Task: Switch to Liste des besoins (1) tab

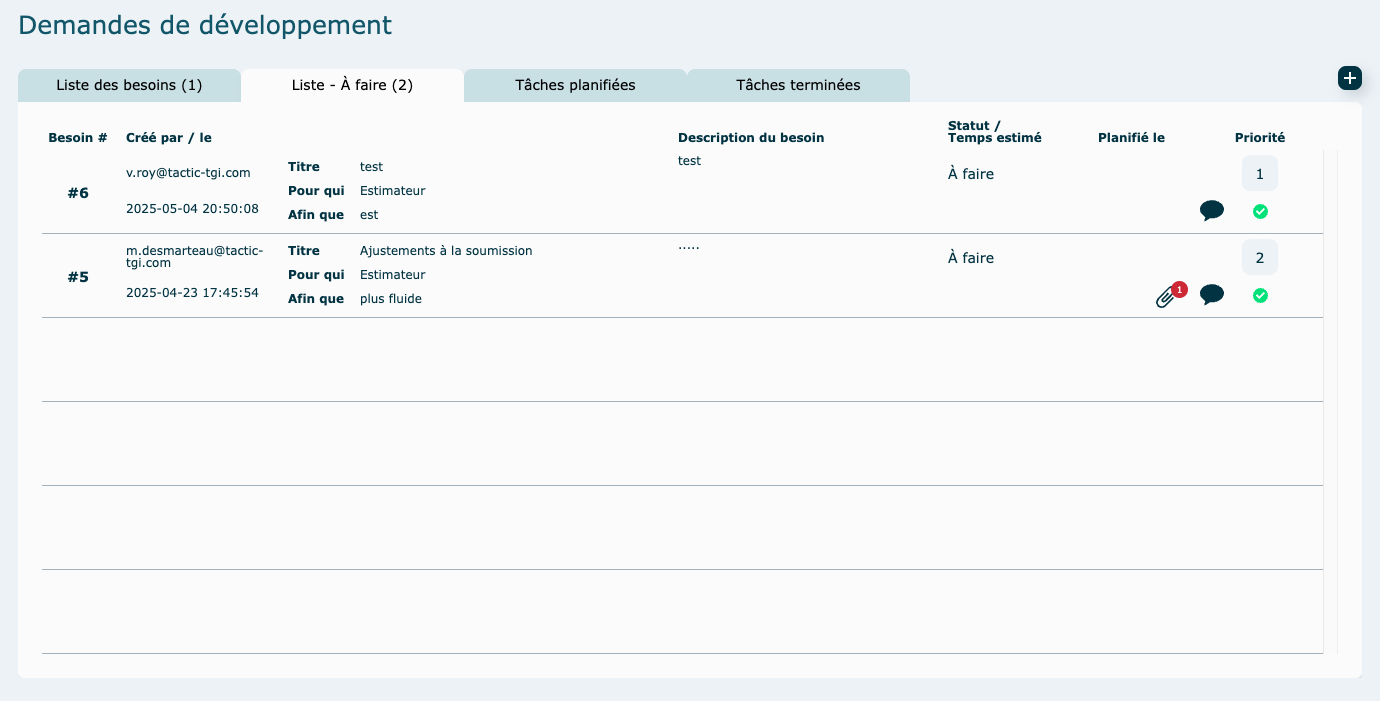Action: (x=129, y=85)
